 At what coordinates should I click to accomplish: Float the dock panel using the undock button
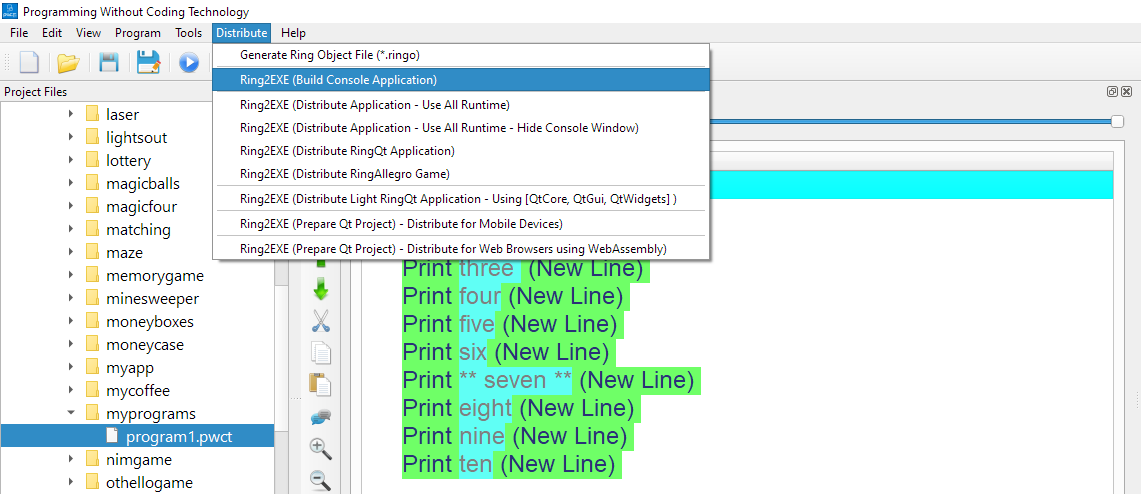pos(1112,92)
